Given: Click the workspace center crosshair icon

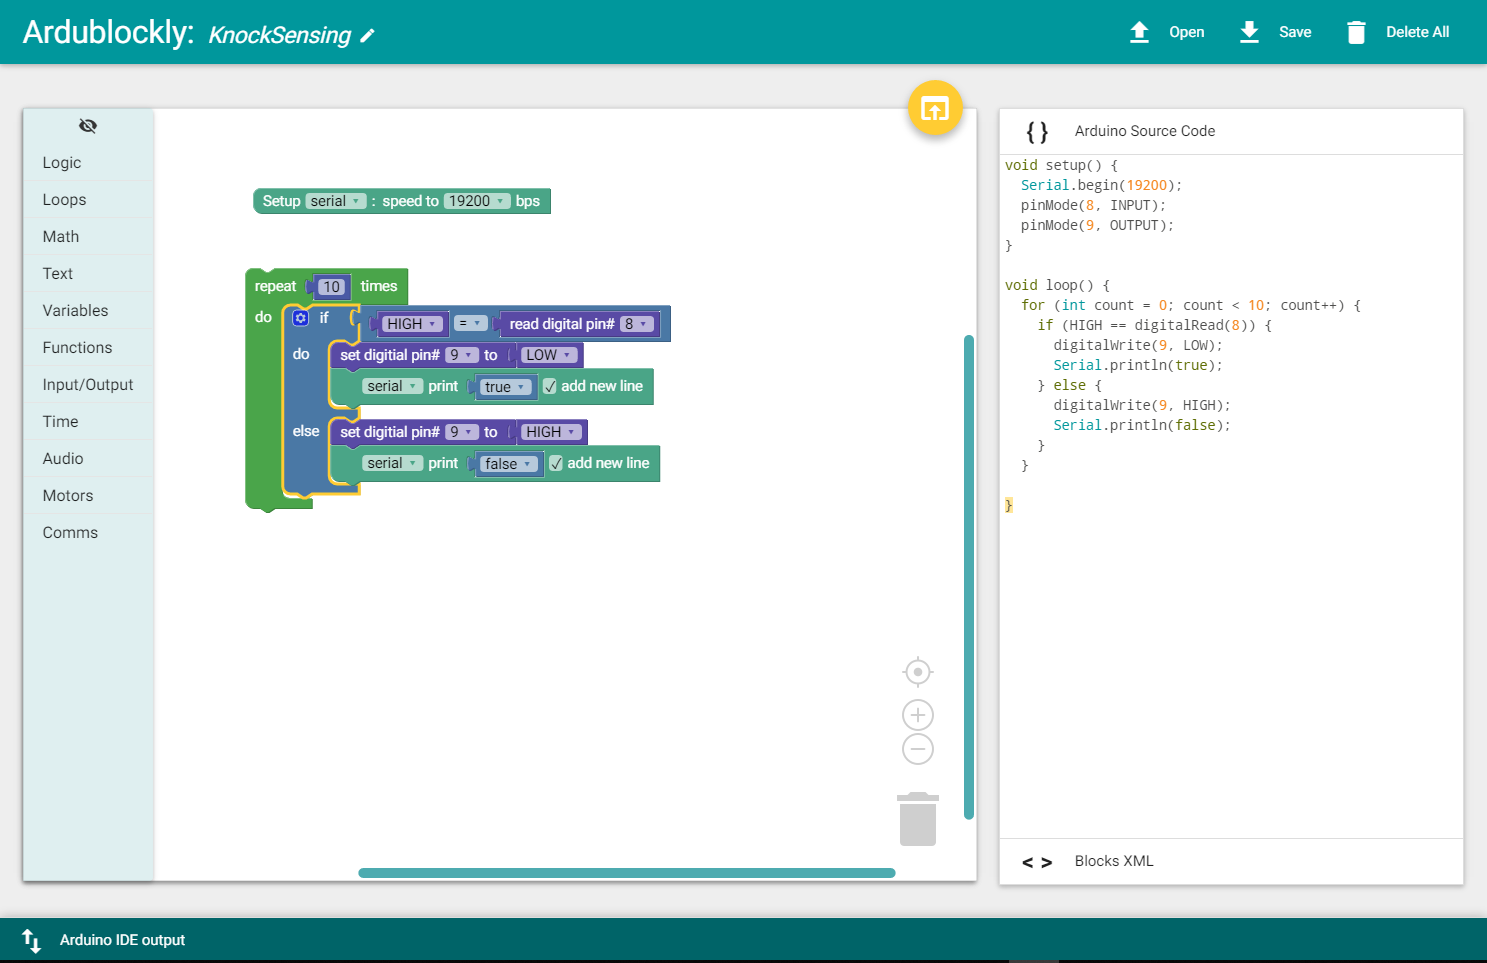Looking at the screenshot, I should [918, 672].
